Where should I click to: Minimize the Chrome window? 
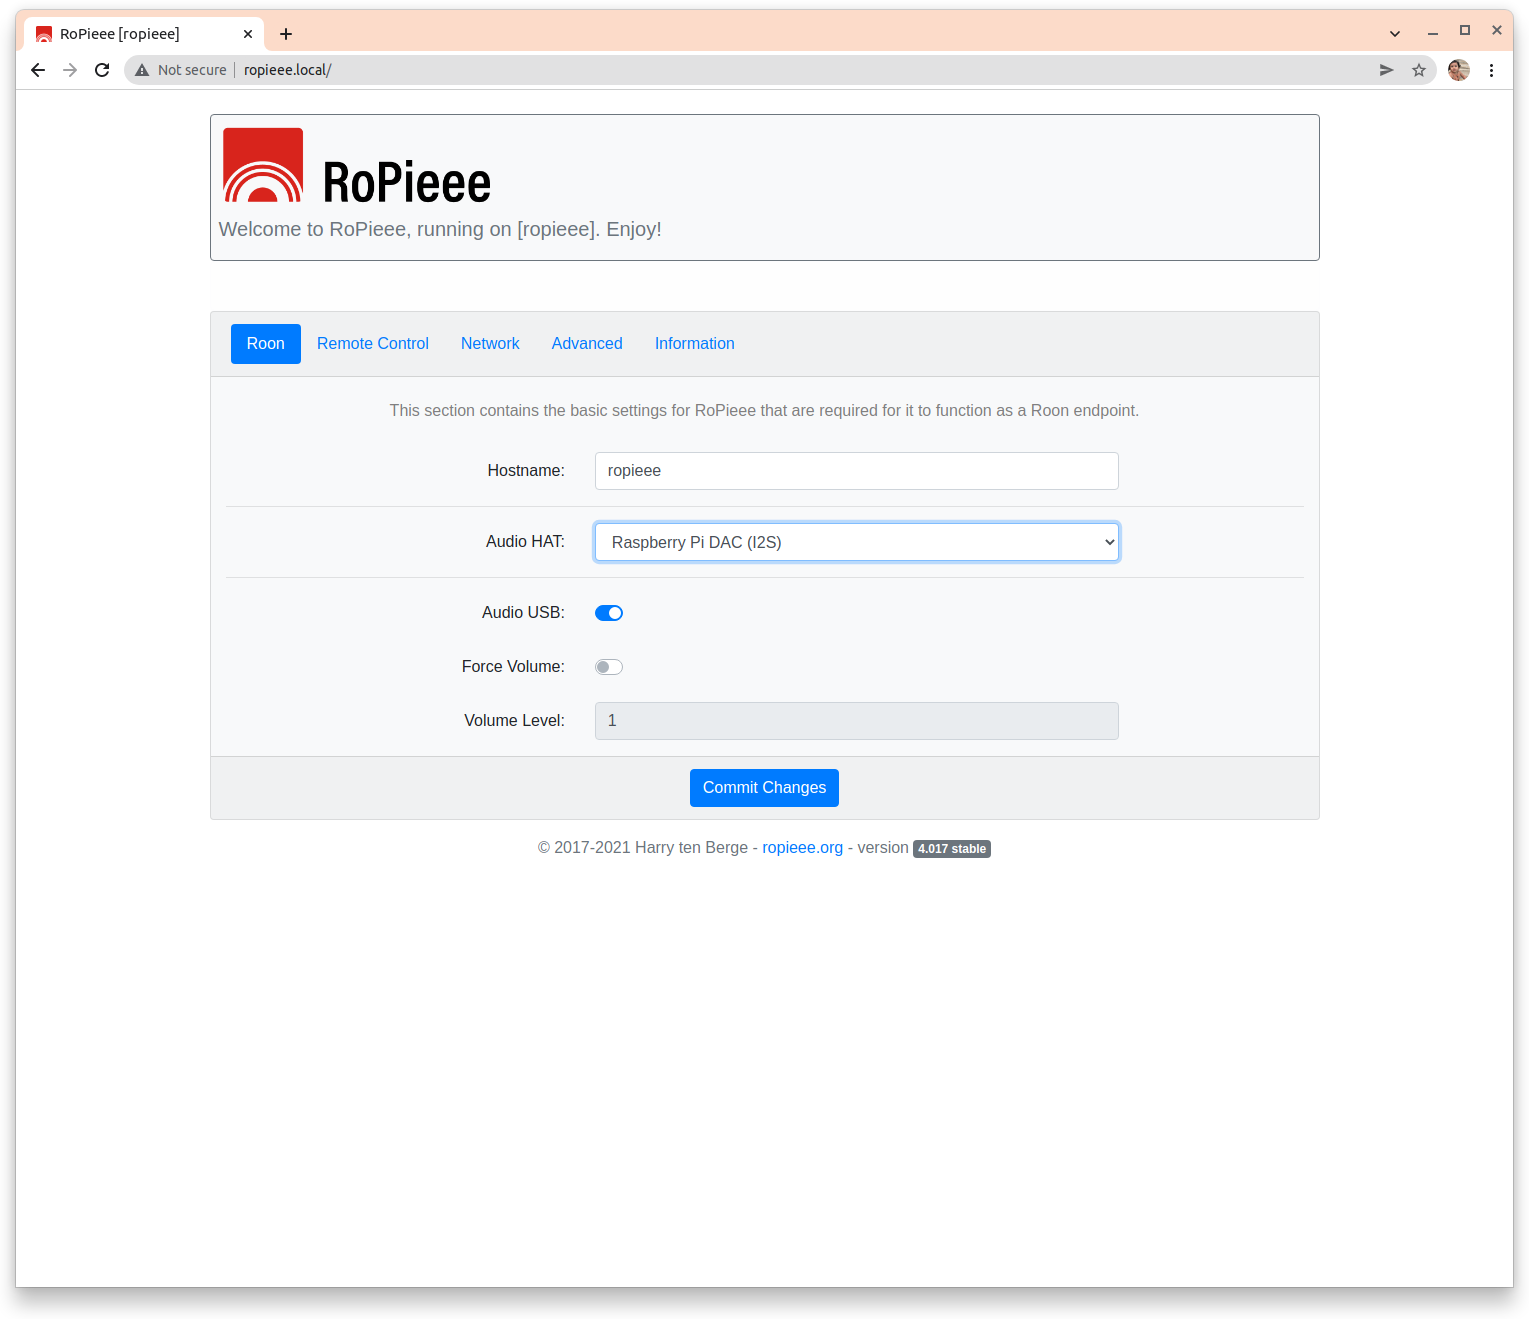pyautogui.click(x=1433, y=31)
